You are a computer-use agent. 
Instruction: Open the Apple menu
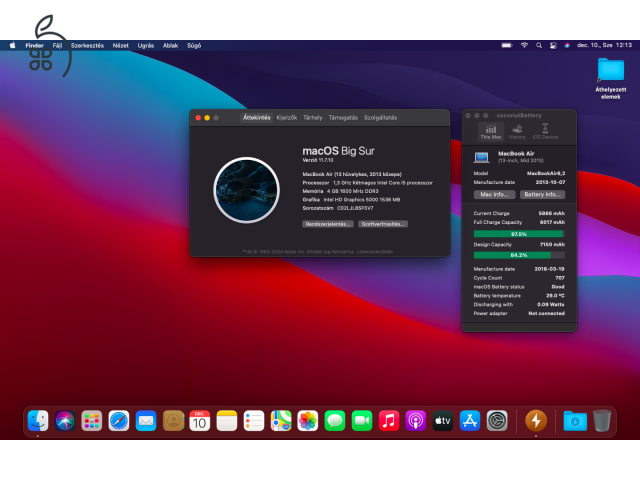[x=13, y=45]
